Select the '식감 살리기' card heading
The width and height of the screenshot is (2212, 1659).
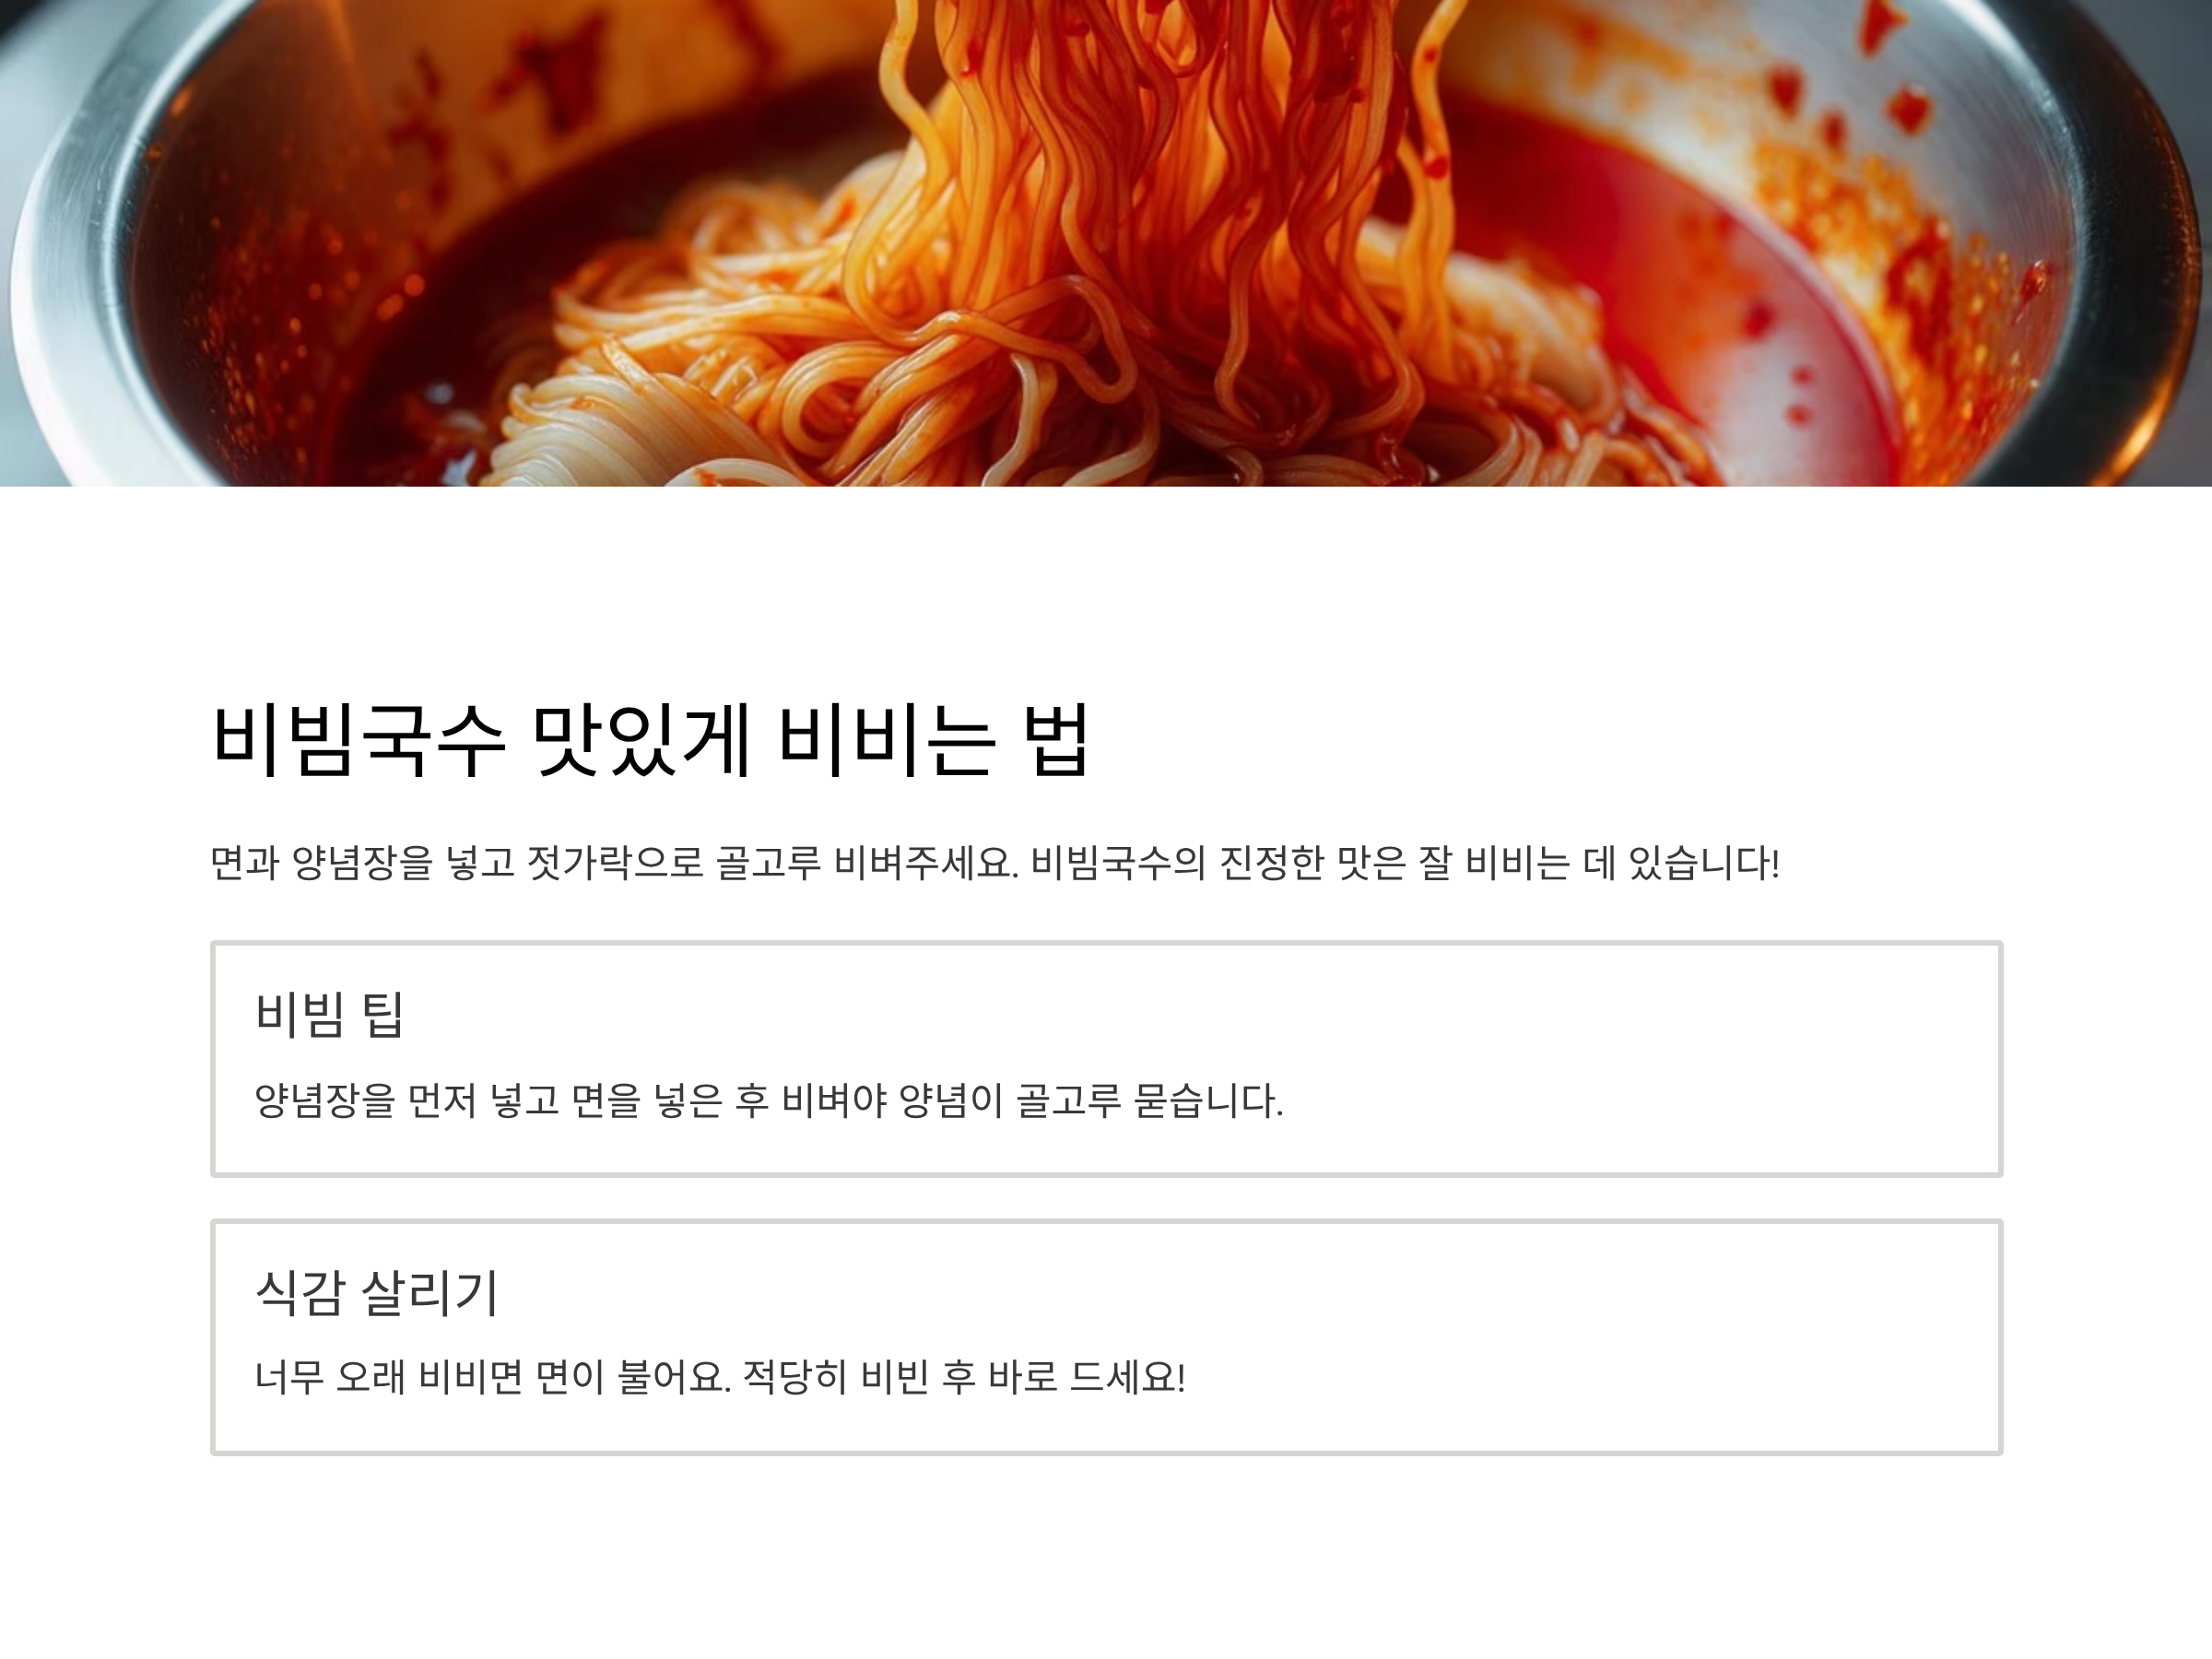(377, 1292)
